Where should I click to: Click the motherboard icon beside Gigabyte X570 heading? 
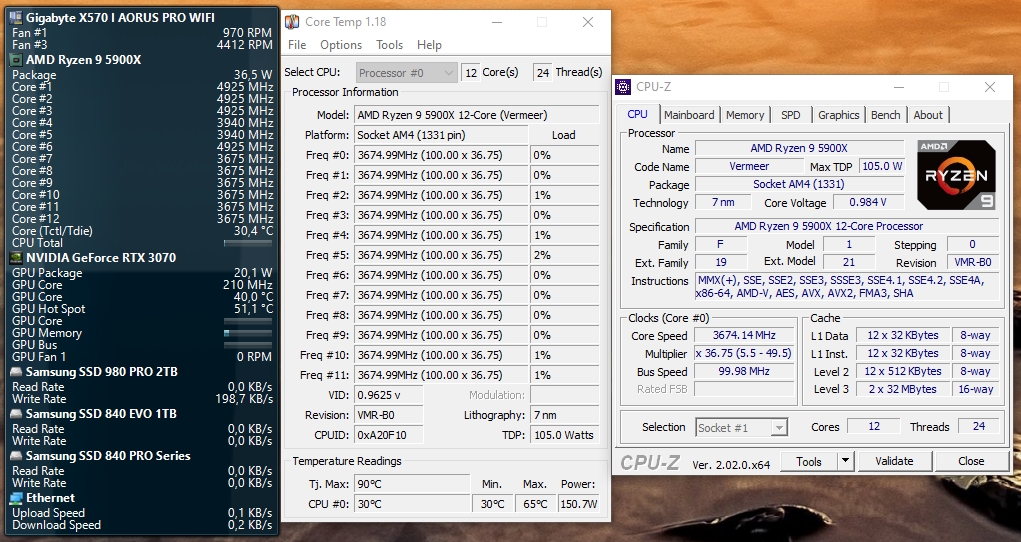click(17, 18)
